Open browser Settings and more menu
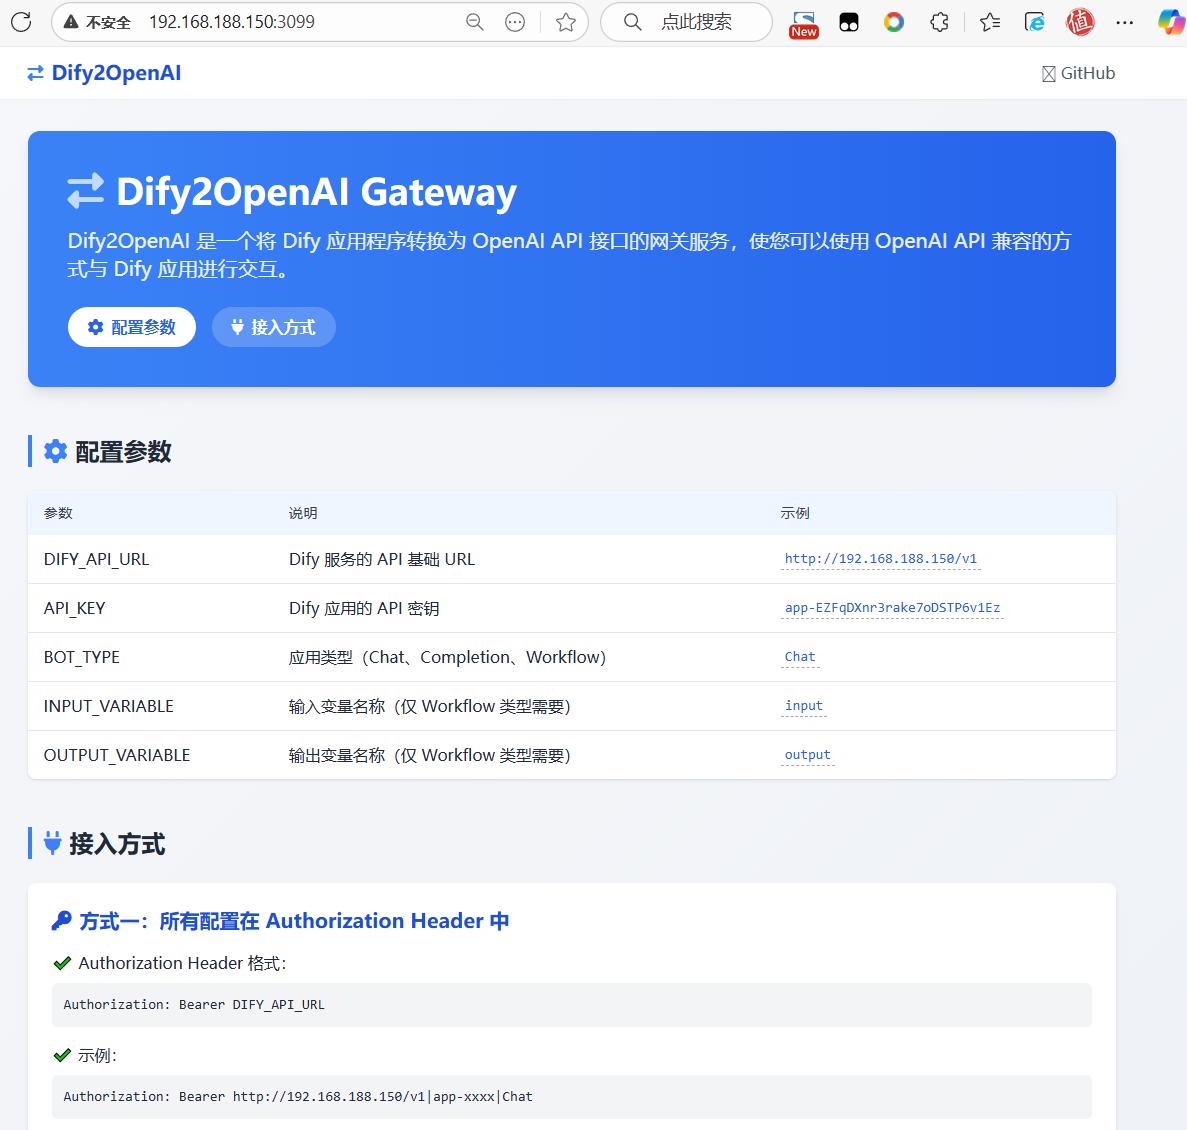Viewport: 1187px width, 1130px height. [1125, 22]
